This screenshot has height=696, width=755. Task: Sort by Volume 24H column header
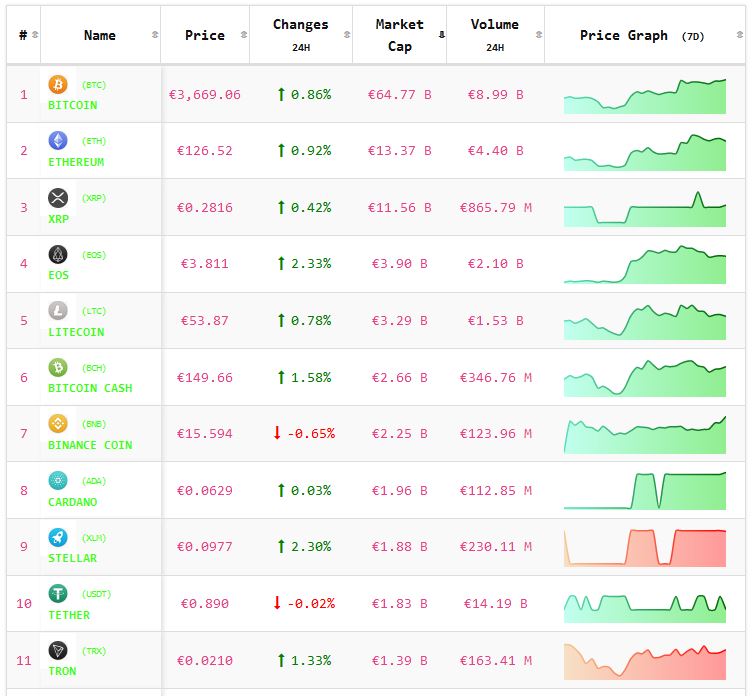click(x=494, y=35)
